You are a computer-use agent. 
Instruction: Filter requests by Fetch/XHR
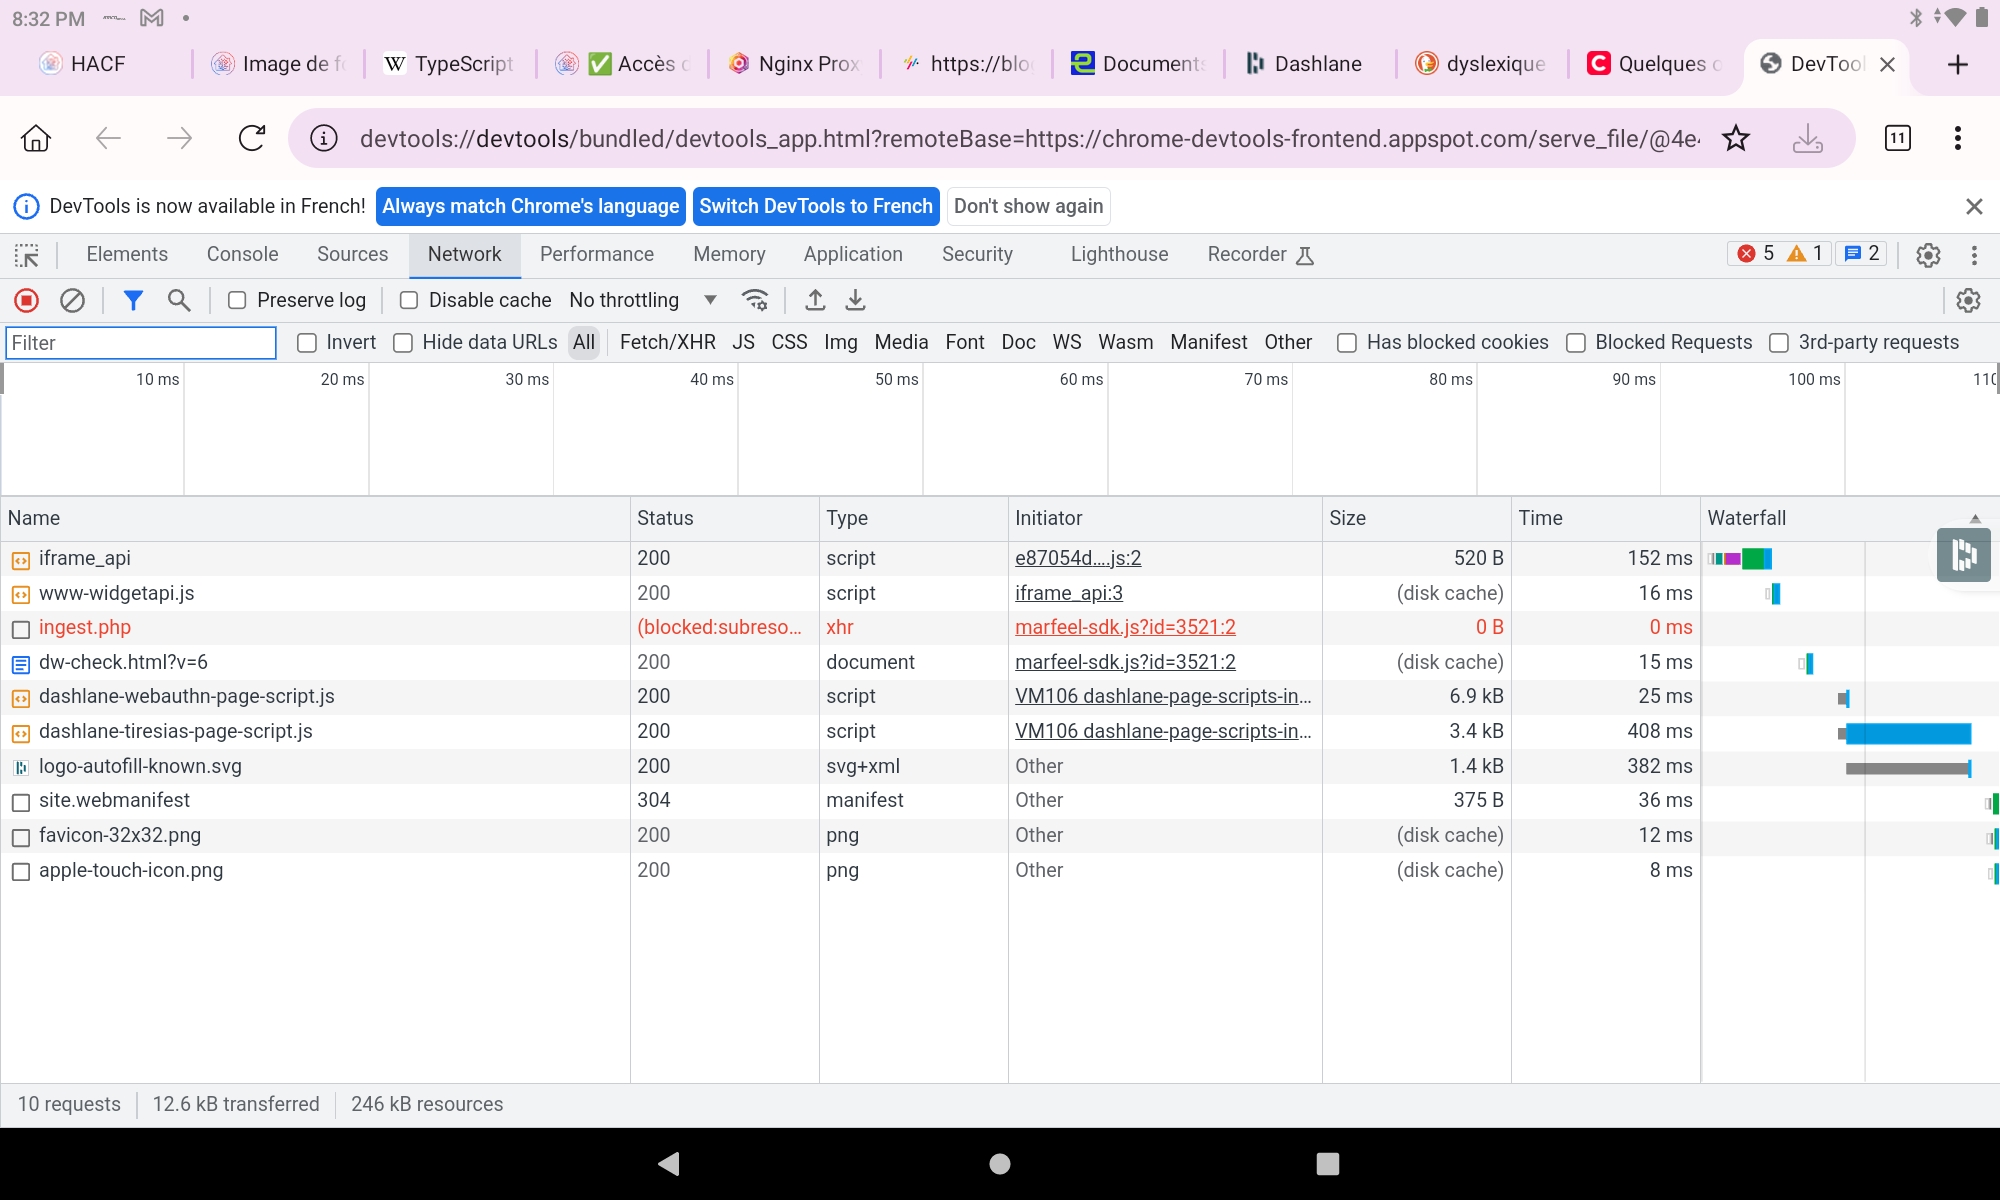[668, 342]
